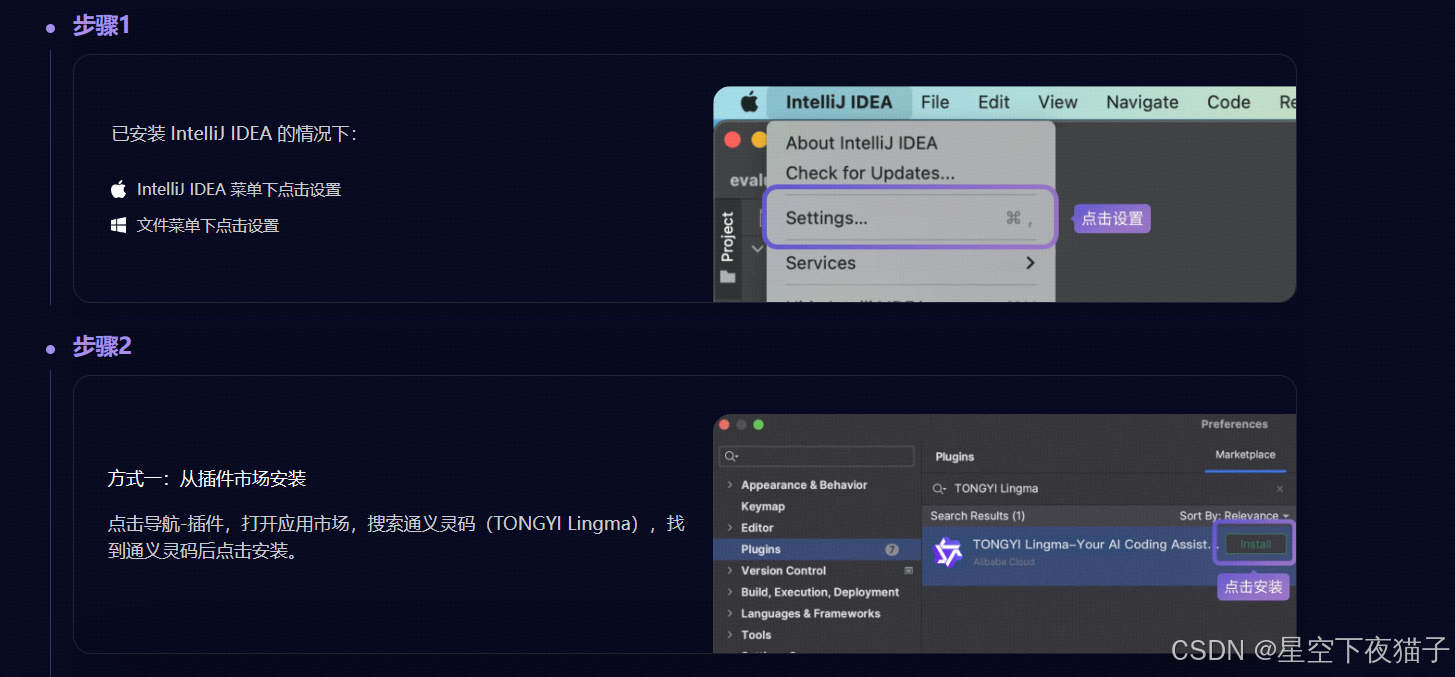Click the TONGYI Lingma search text field
The height and width of the screenshot is (677, 1455).
point(1107,489)
